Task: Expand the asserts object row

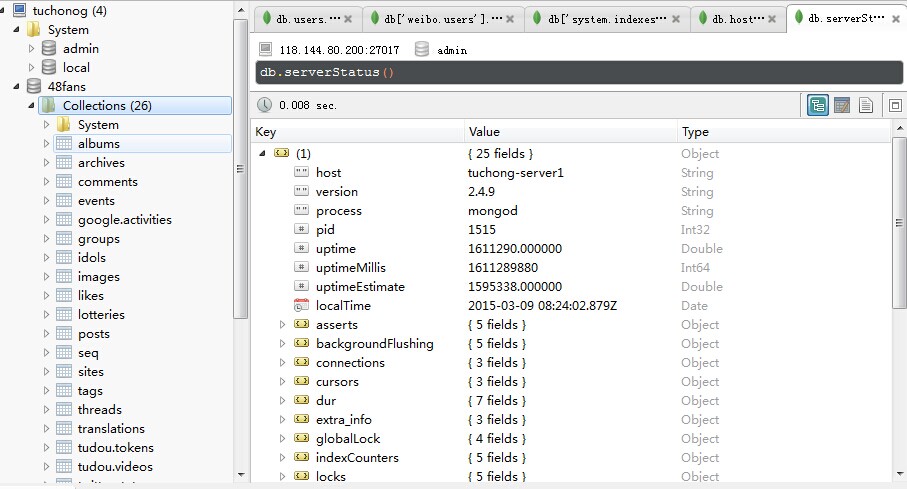Action: (x=282, y=325)
